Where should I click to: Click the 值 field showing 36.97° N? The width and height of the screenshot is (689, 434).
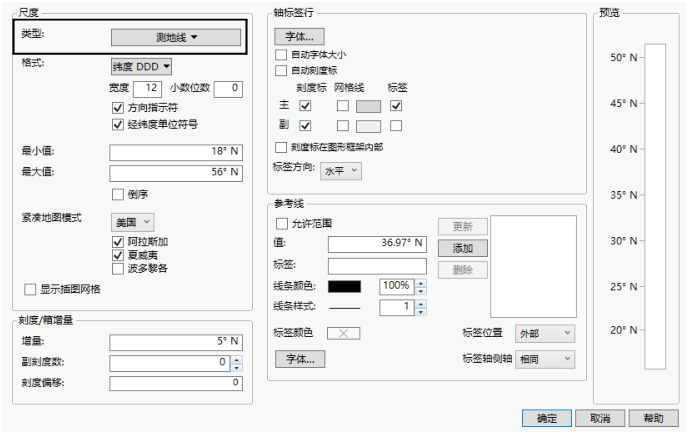click(377, 244)
